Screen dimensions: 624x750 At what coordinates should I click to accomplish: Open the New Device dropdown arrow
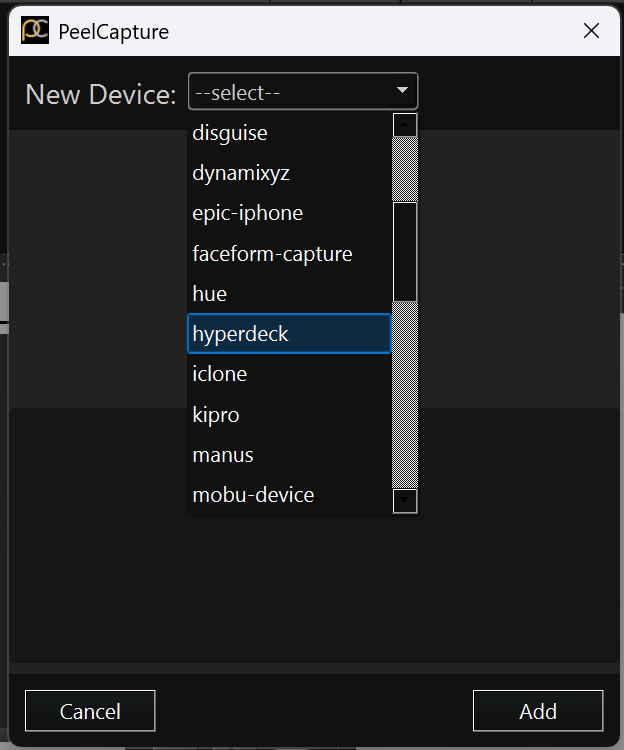click(403, 90)
